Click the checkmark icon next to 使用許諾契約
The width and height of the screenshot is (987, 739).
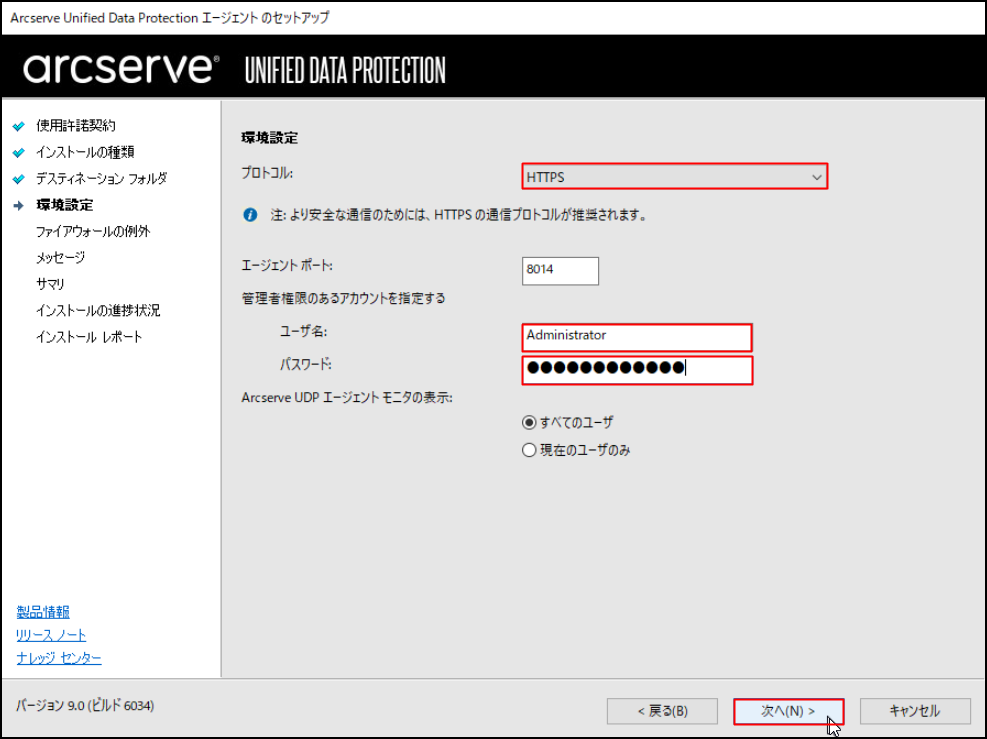(19, 126)
